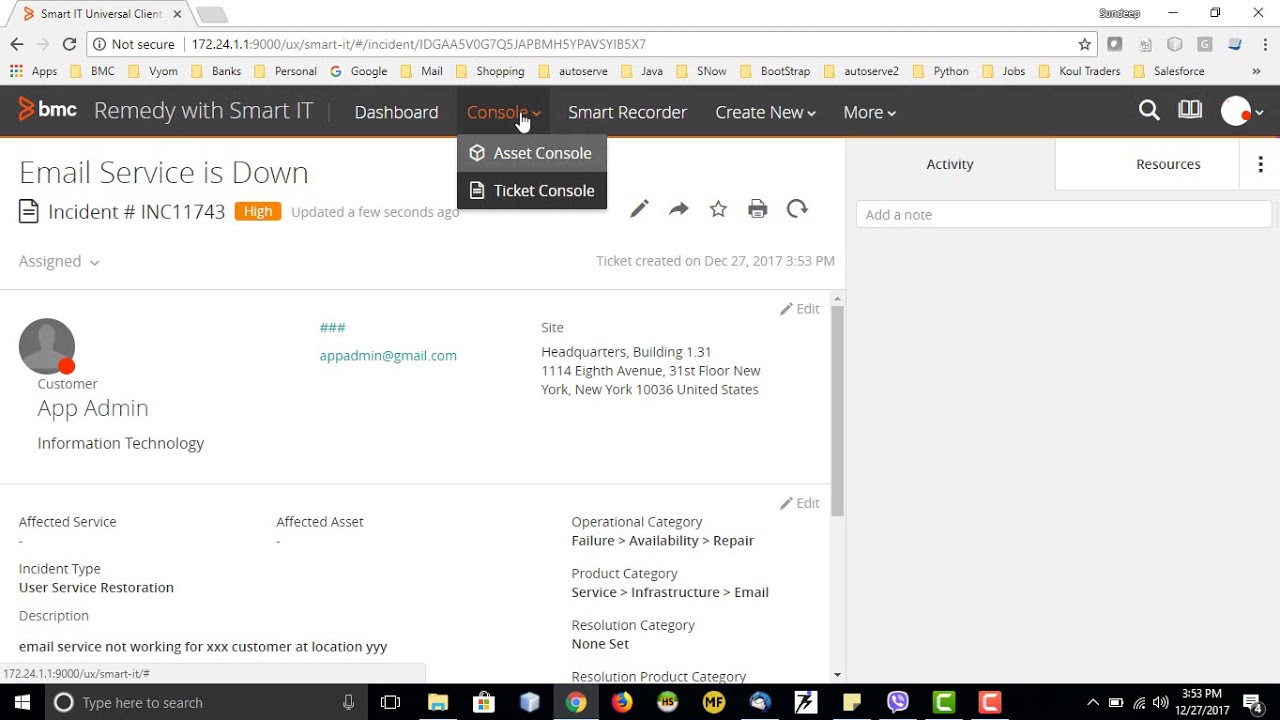Expand the Create New menu
This screenshot has height=720, width=1280.
click(765, 112)
